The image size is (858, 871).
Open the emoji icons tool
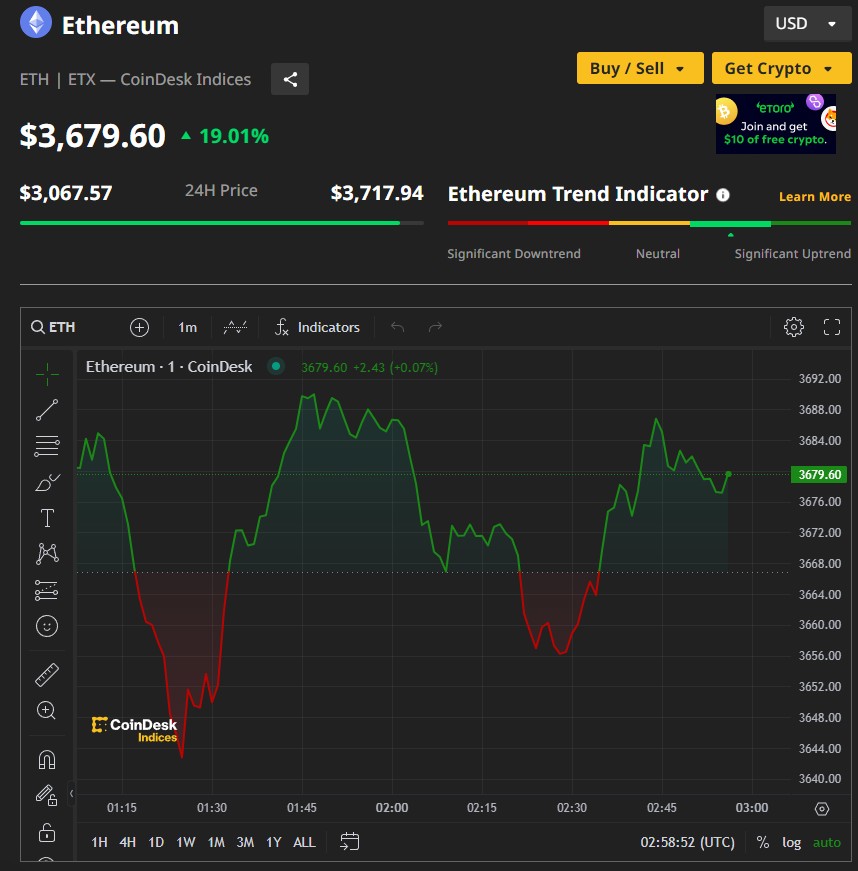47,626
